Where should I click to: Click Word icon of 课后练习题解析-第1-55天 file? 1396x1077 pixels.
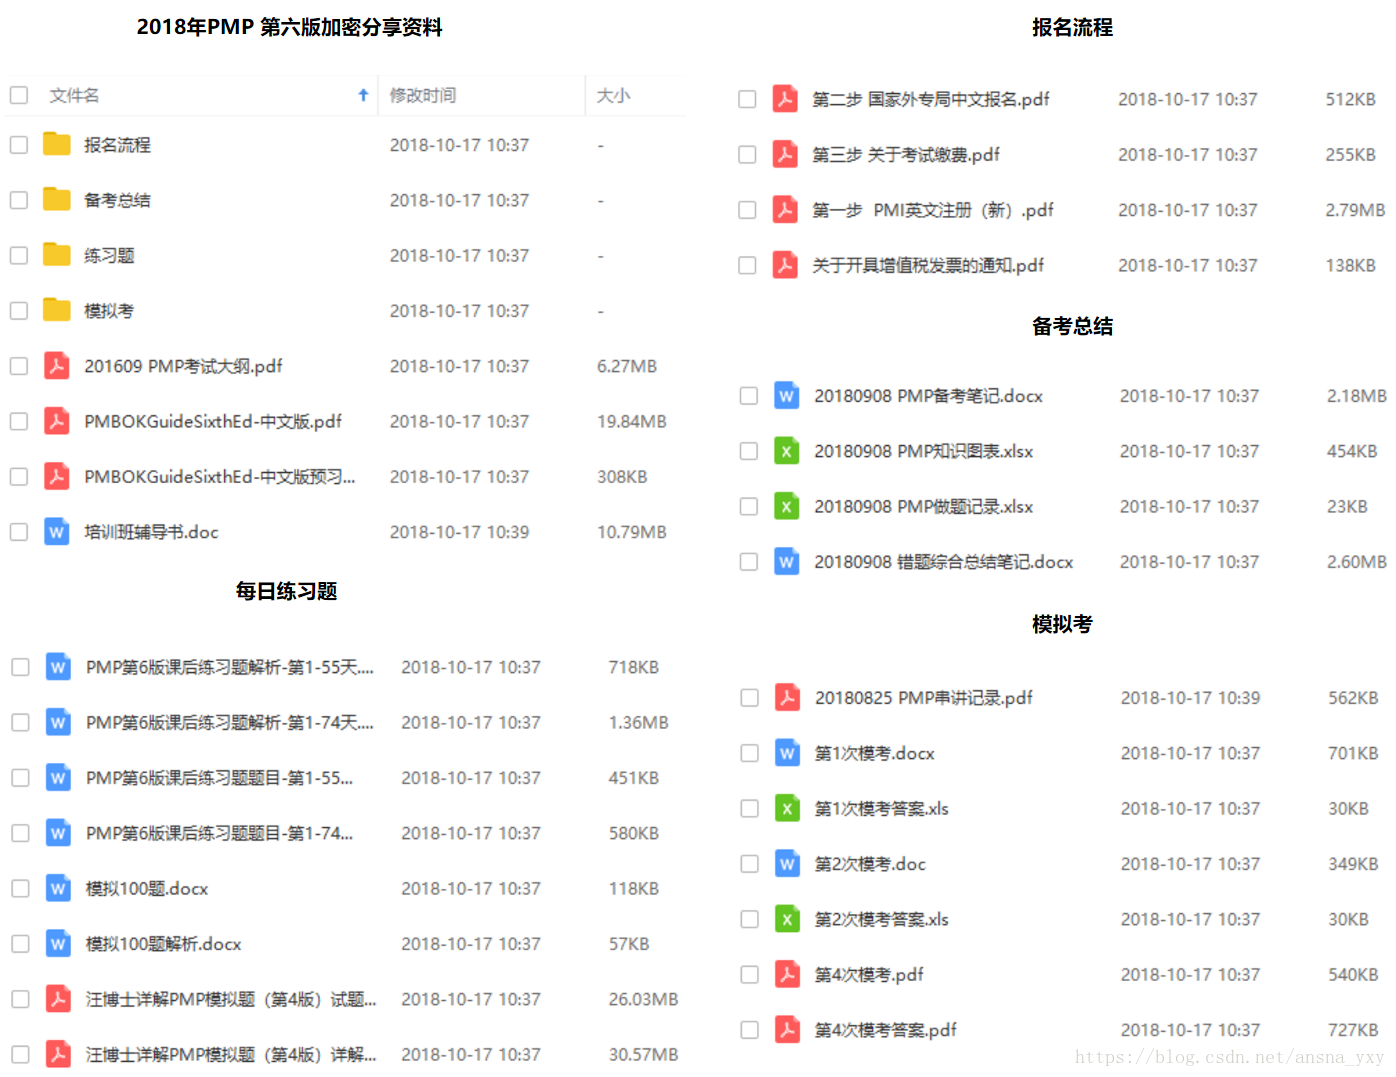pyautogui.click(x=59, y=667)
